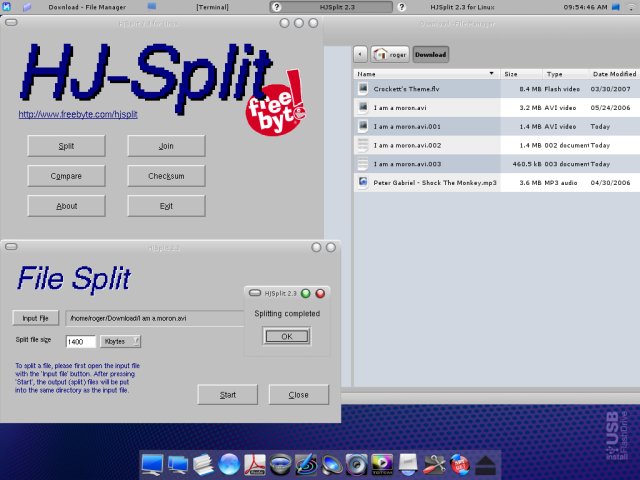640x480 pixels.
Task: Open the blue loudspeaker volume icon
Action: 332,464
